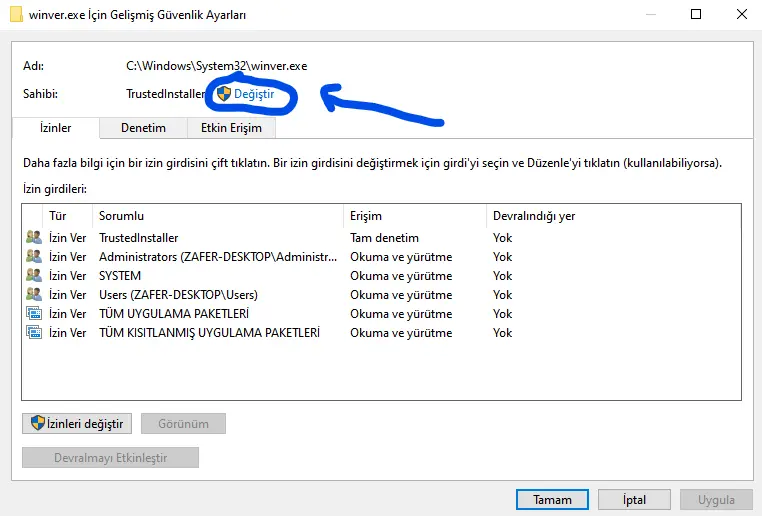Screen dimensions: 762x516
Task: Click package icon for TÜM KISITLANMIŞ UYGULAMA PAKETLERİ
Action: tap(34, 332)
